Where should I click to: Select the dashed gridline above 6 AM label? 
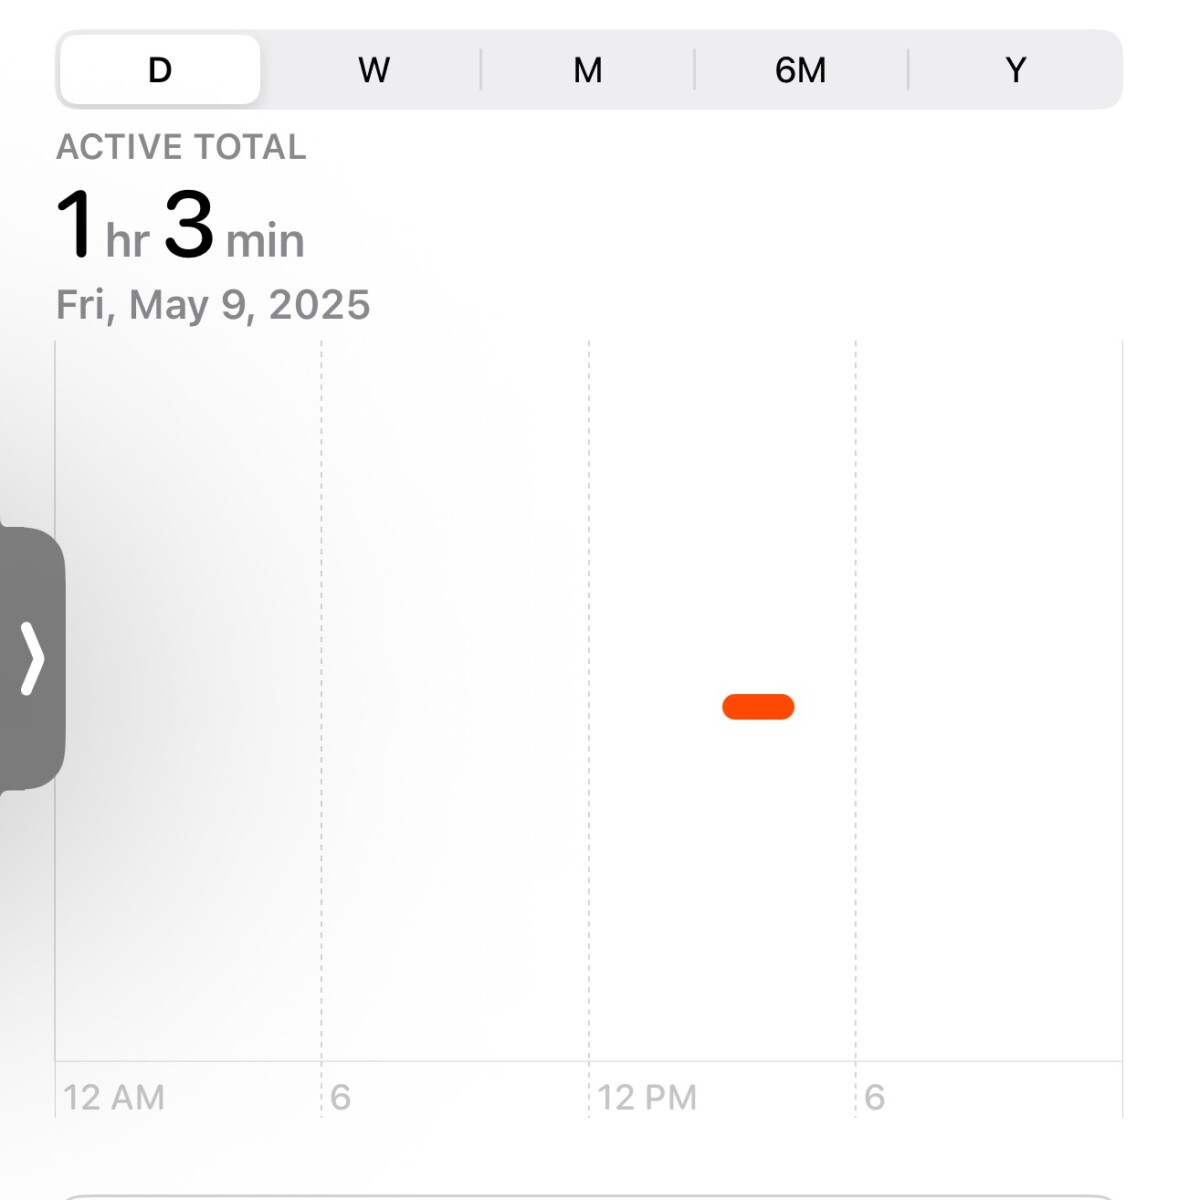[x=322, y=700]
